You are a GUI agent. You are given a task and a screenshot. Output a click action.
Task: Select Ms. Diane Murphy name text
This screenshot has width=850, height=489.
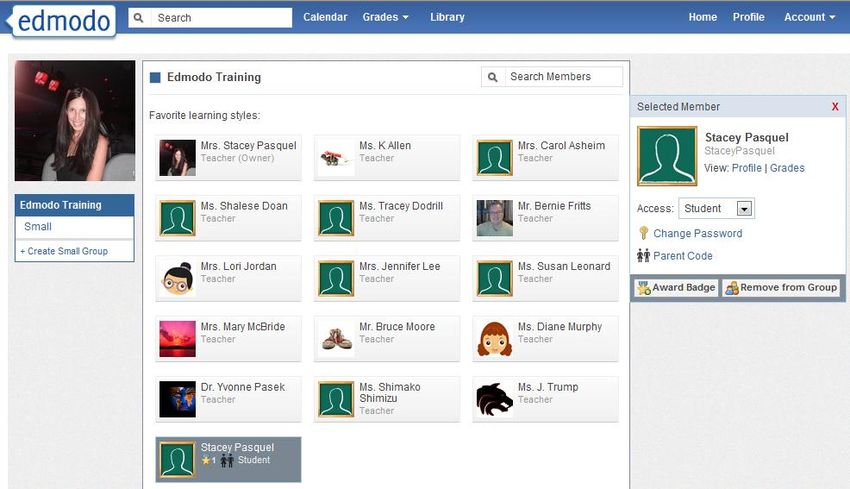click(x=559, y=326)
